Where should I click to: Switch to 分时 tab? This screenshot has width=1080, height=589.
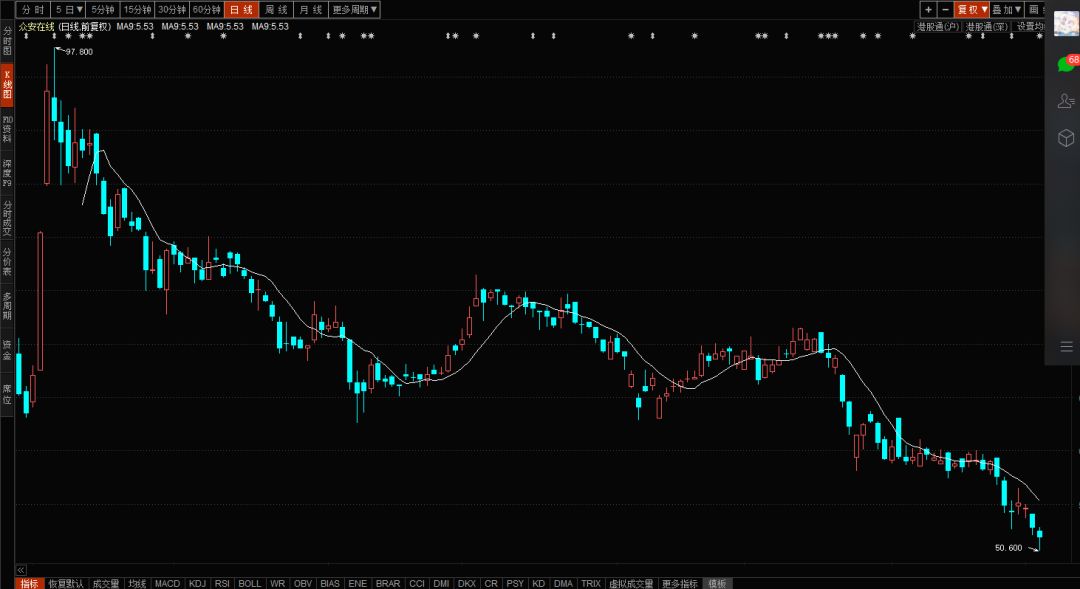tap(33, 10)
